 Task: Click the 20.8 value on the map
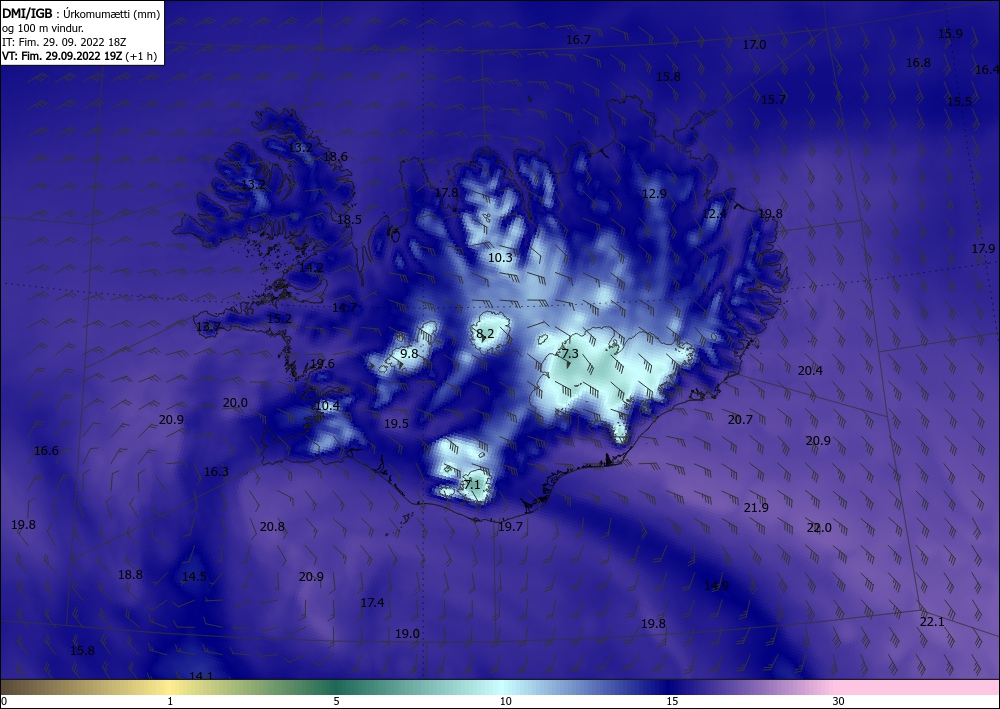(x=272, y=527)
